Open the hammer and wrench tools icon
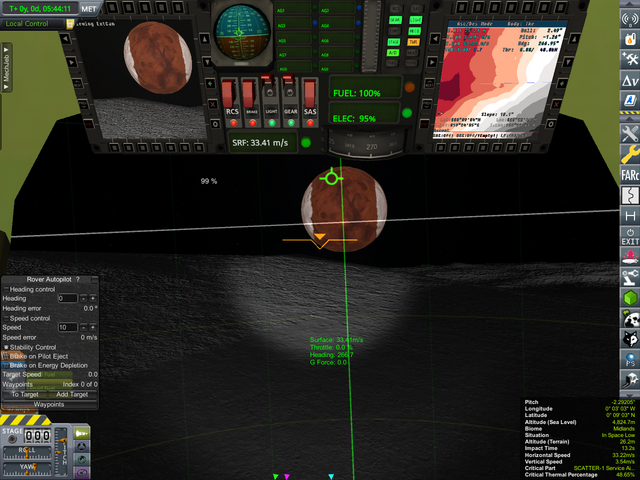The image size is (640, 480). click(x=630, y=59)
